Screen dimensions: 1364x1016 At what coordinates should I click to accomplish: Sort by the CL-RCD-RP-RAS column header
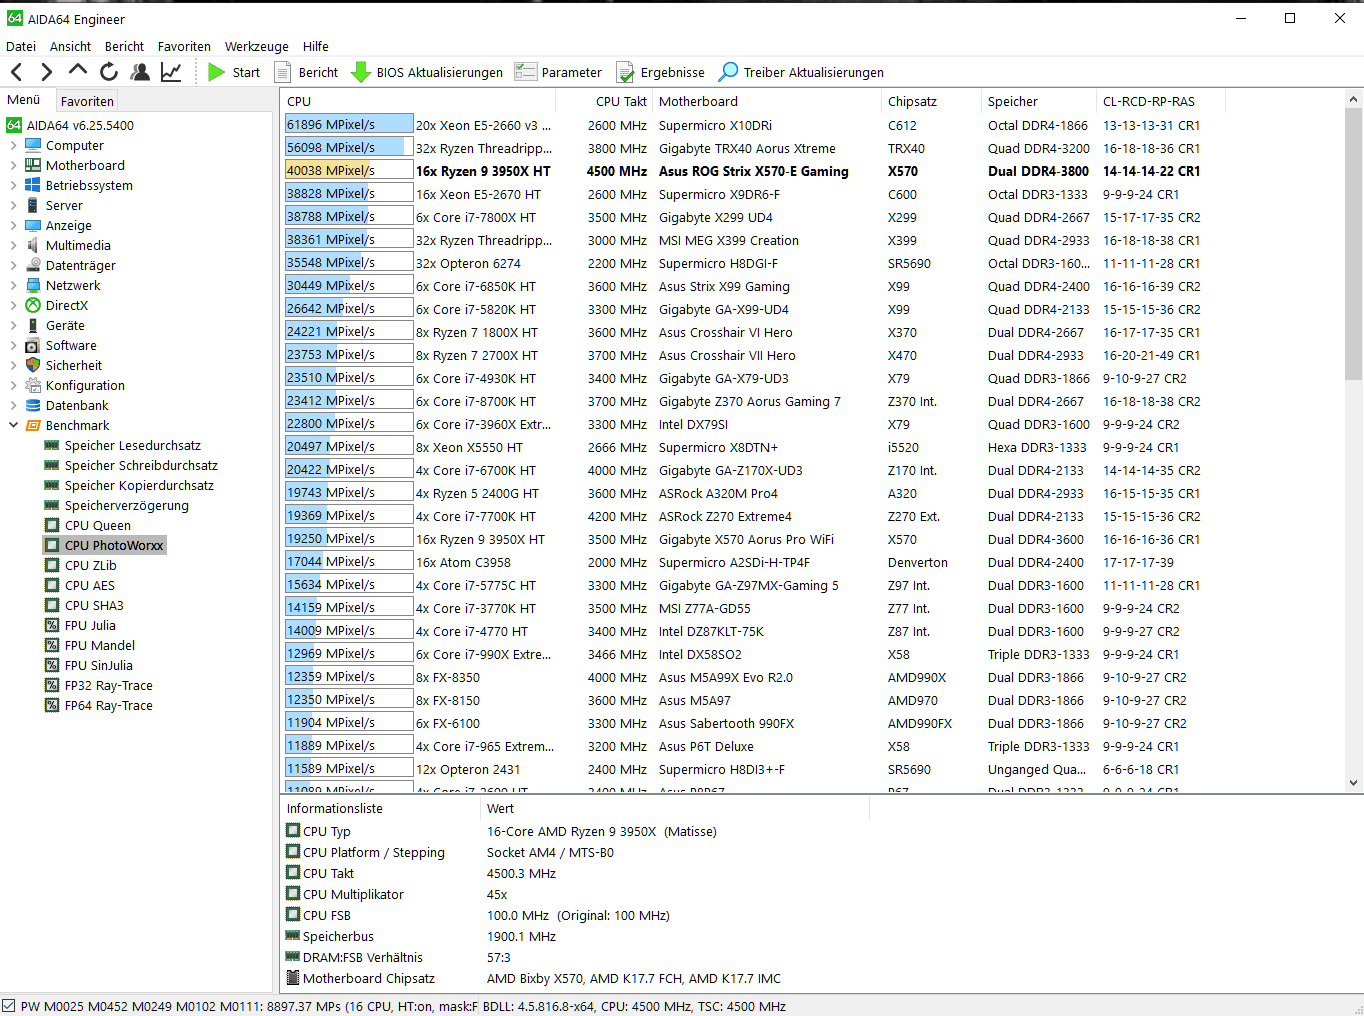coord(1160,101)
